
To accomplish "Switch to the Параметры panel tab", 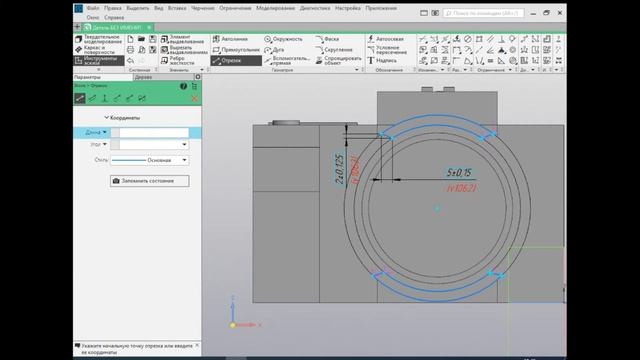I will (x=103, y=77).
